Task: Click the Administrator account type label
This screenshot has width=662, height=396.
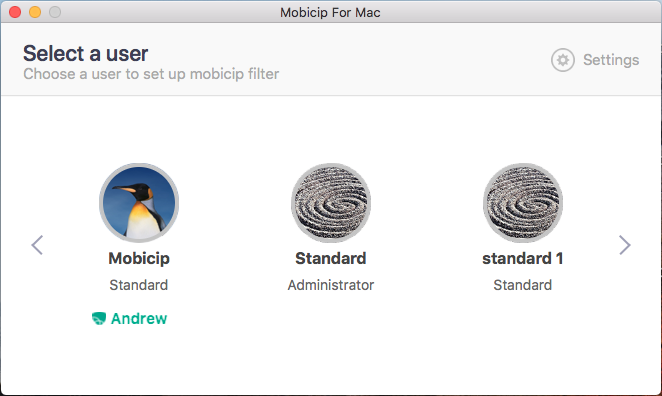Action: pos(331,285)
